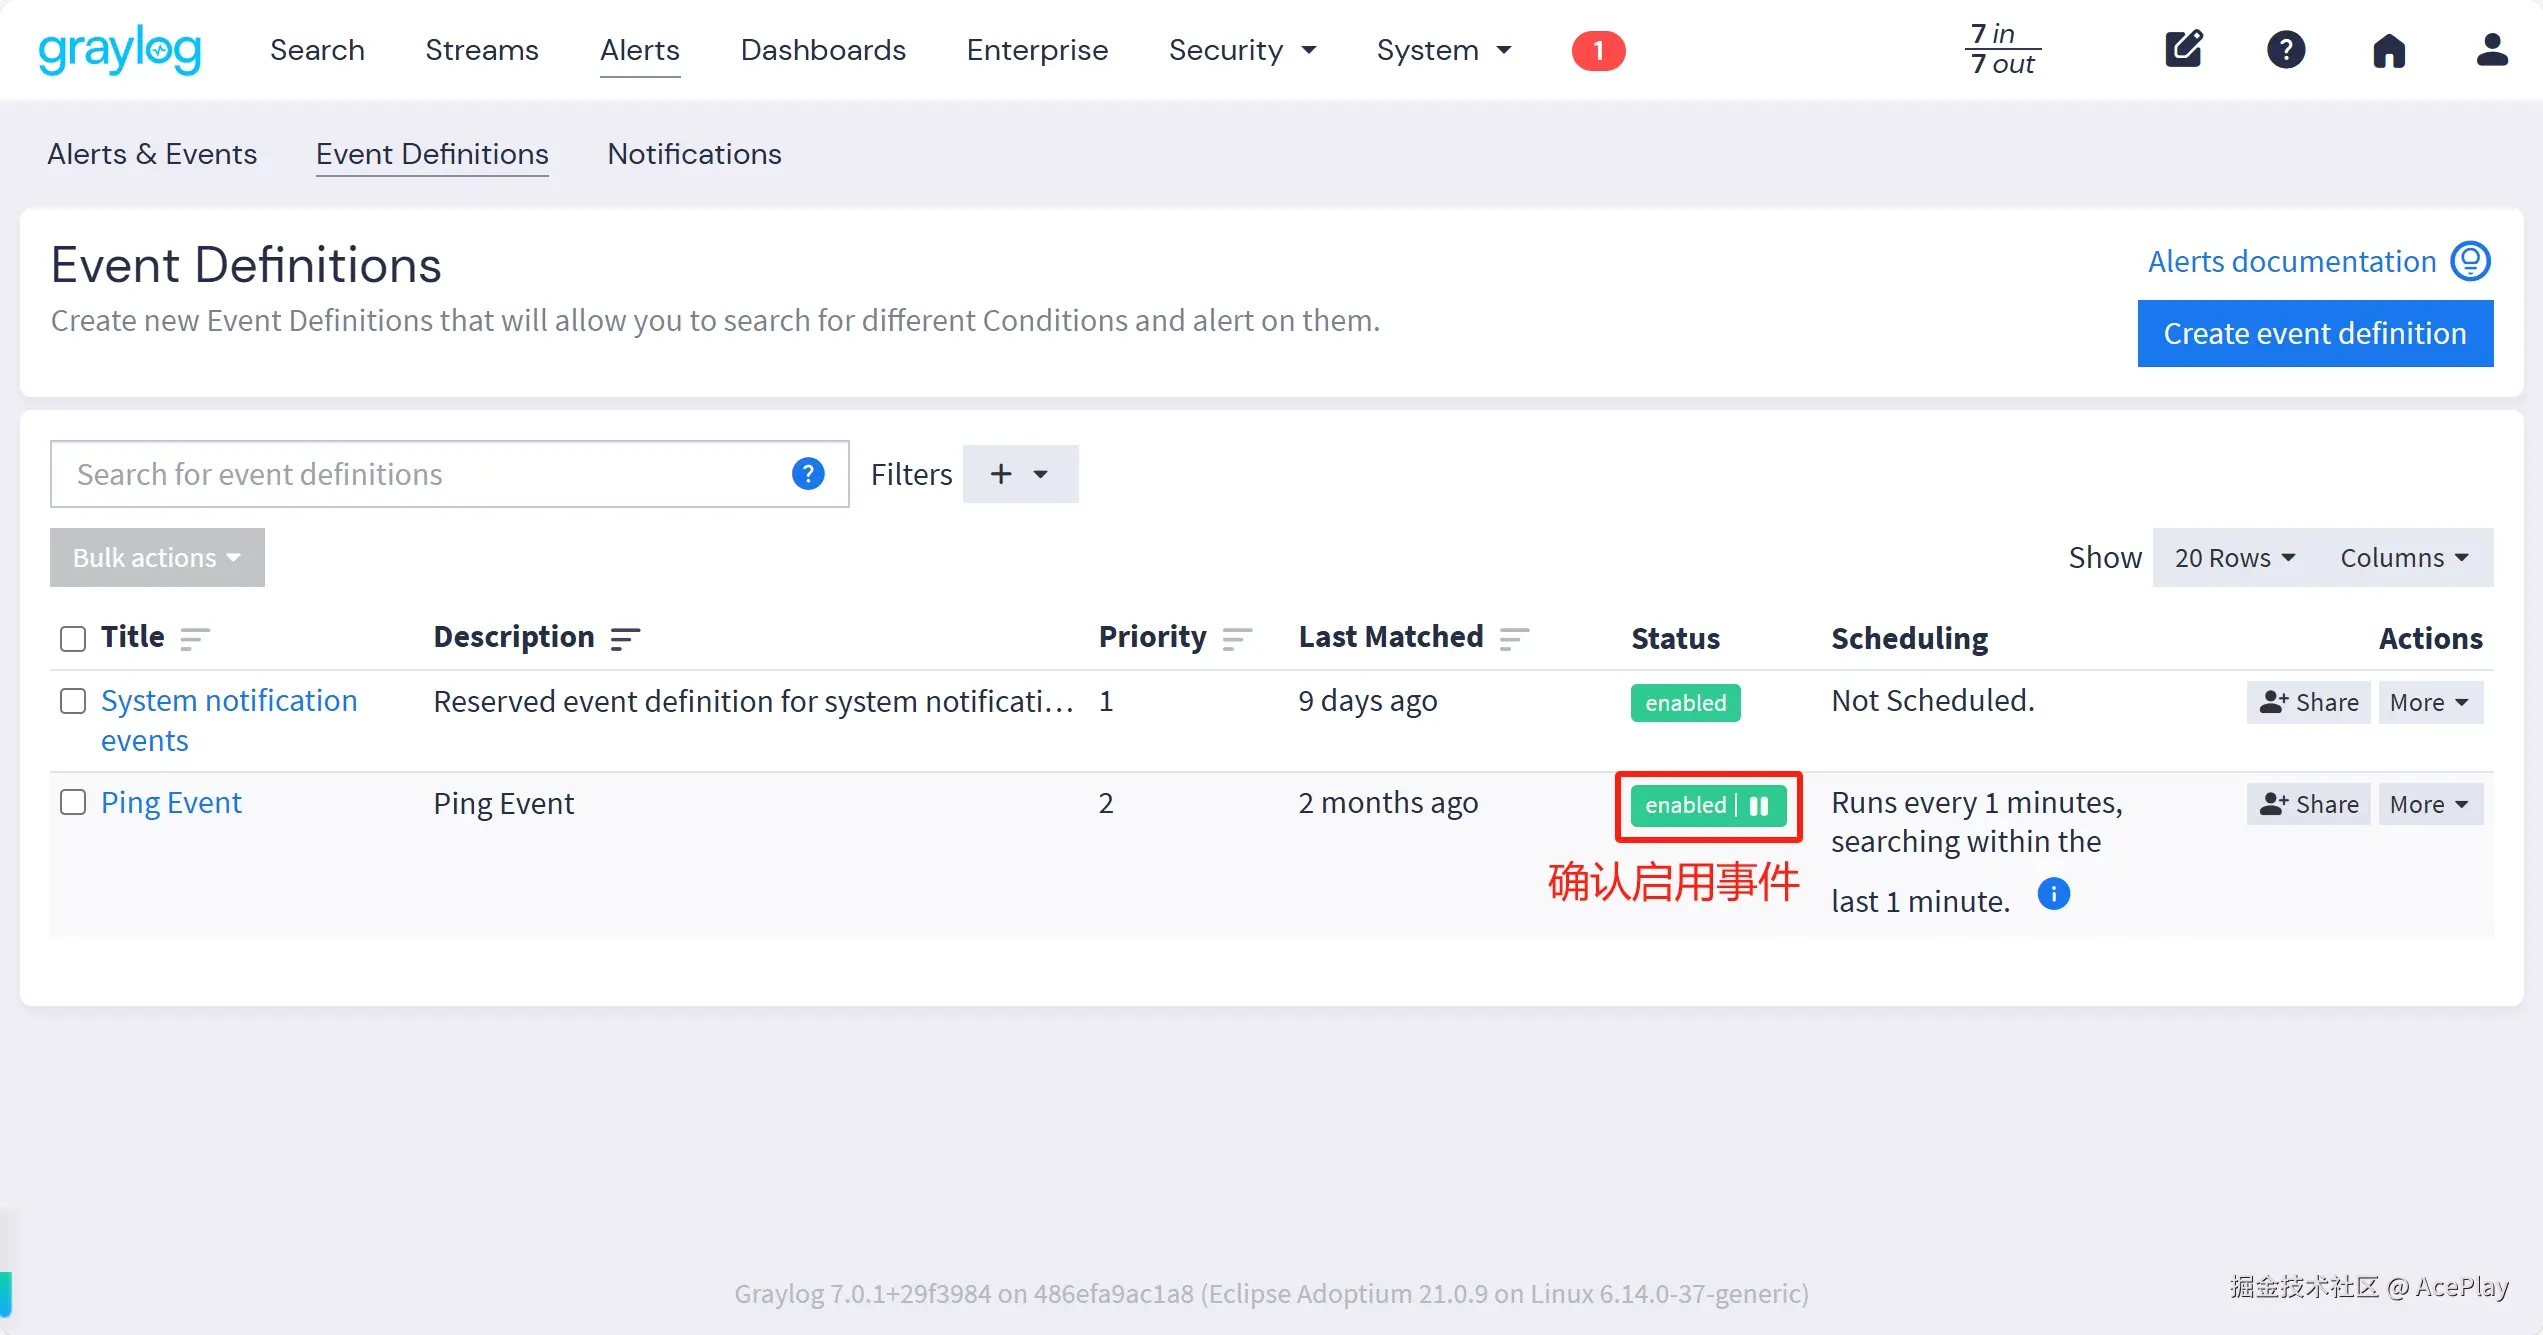
Task: Click Create event definition button
Action: coord(2314,333)
